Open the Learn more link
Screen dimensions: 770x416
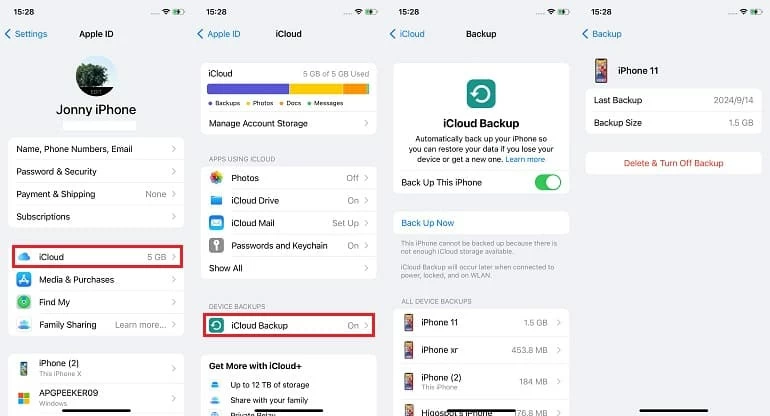pyautogui.click(x=525, y=159)
